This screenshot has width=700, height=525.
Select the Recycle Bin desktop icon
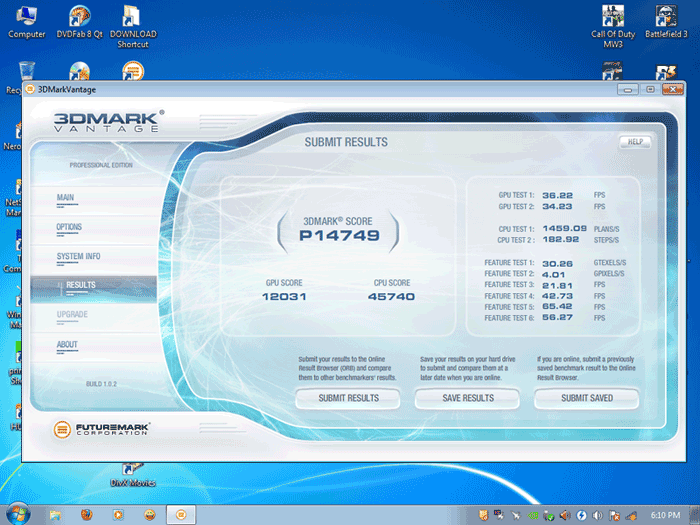coord(26,71)
